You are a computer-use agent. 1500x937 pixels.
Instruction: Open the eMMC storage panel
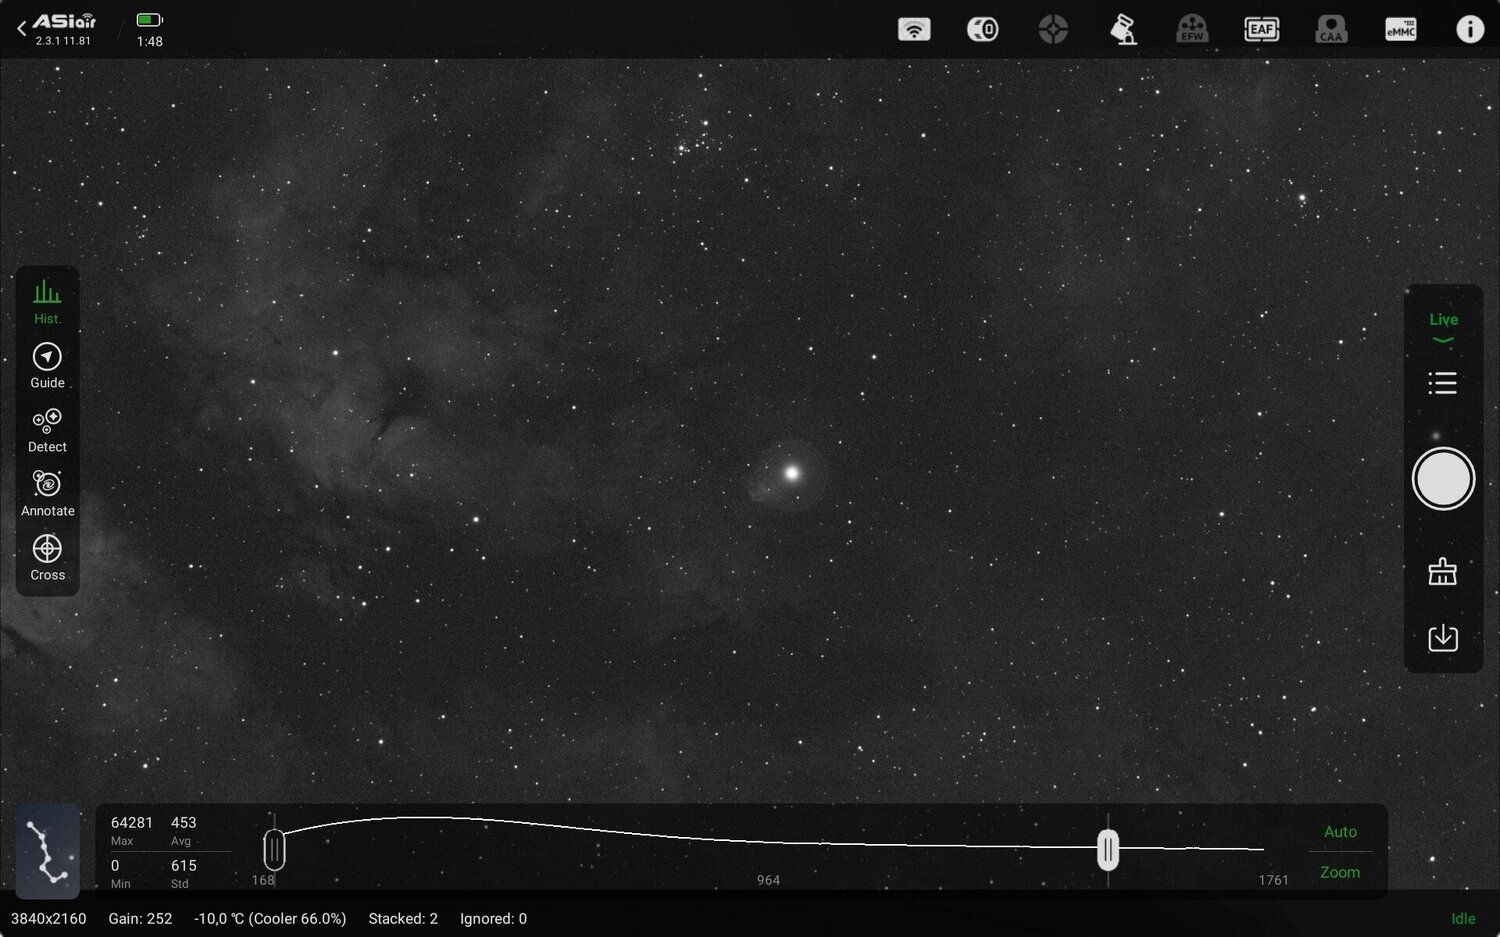point(1400,29)
